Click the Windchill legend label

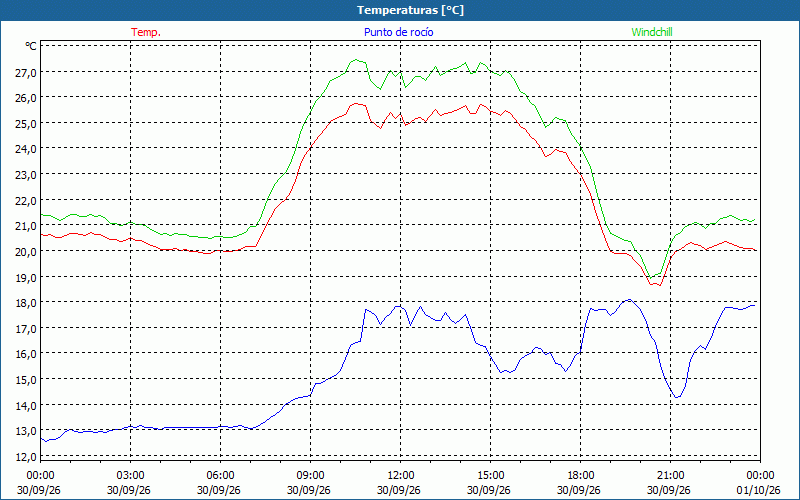click(x=652, y=32)
